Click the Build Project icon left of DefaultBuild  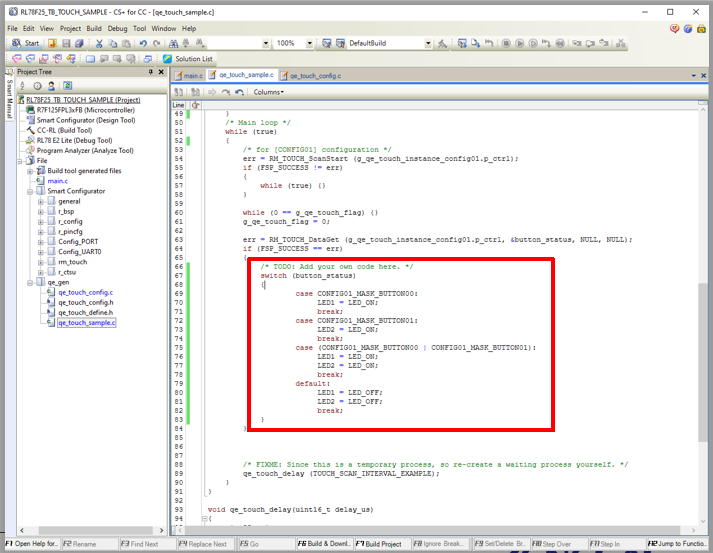tap(326, 43)
